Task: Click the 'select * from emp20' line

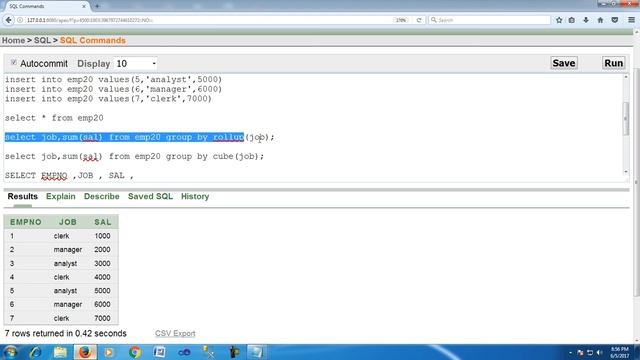Action: tap(54, 118)
